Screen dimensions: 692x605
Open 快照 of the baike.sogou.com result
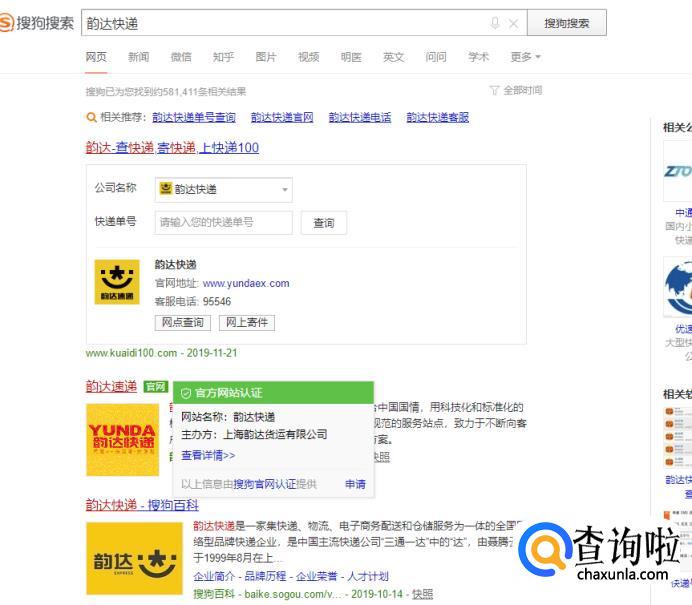(x=422, y=594)
